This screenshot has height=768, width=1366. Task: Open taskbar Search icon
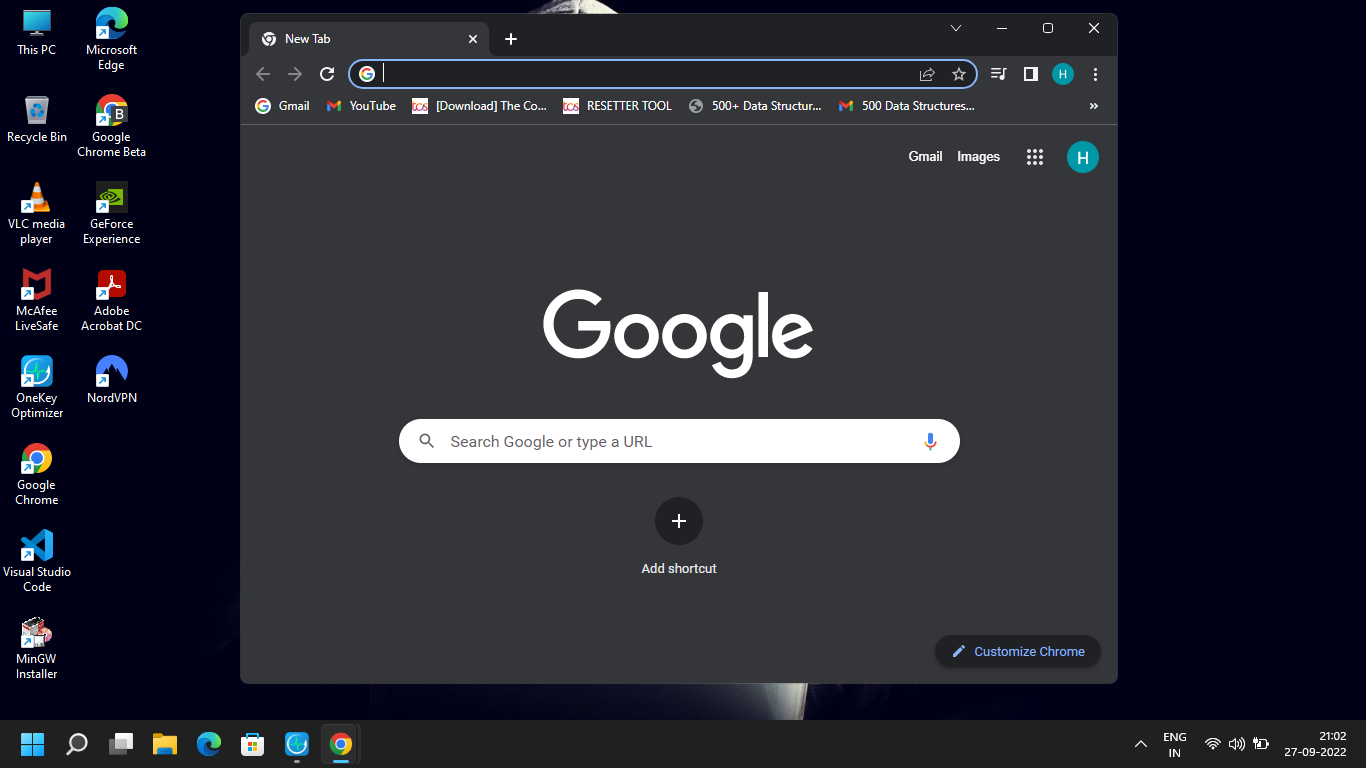point(77,744)
